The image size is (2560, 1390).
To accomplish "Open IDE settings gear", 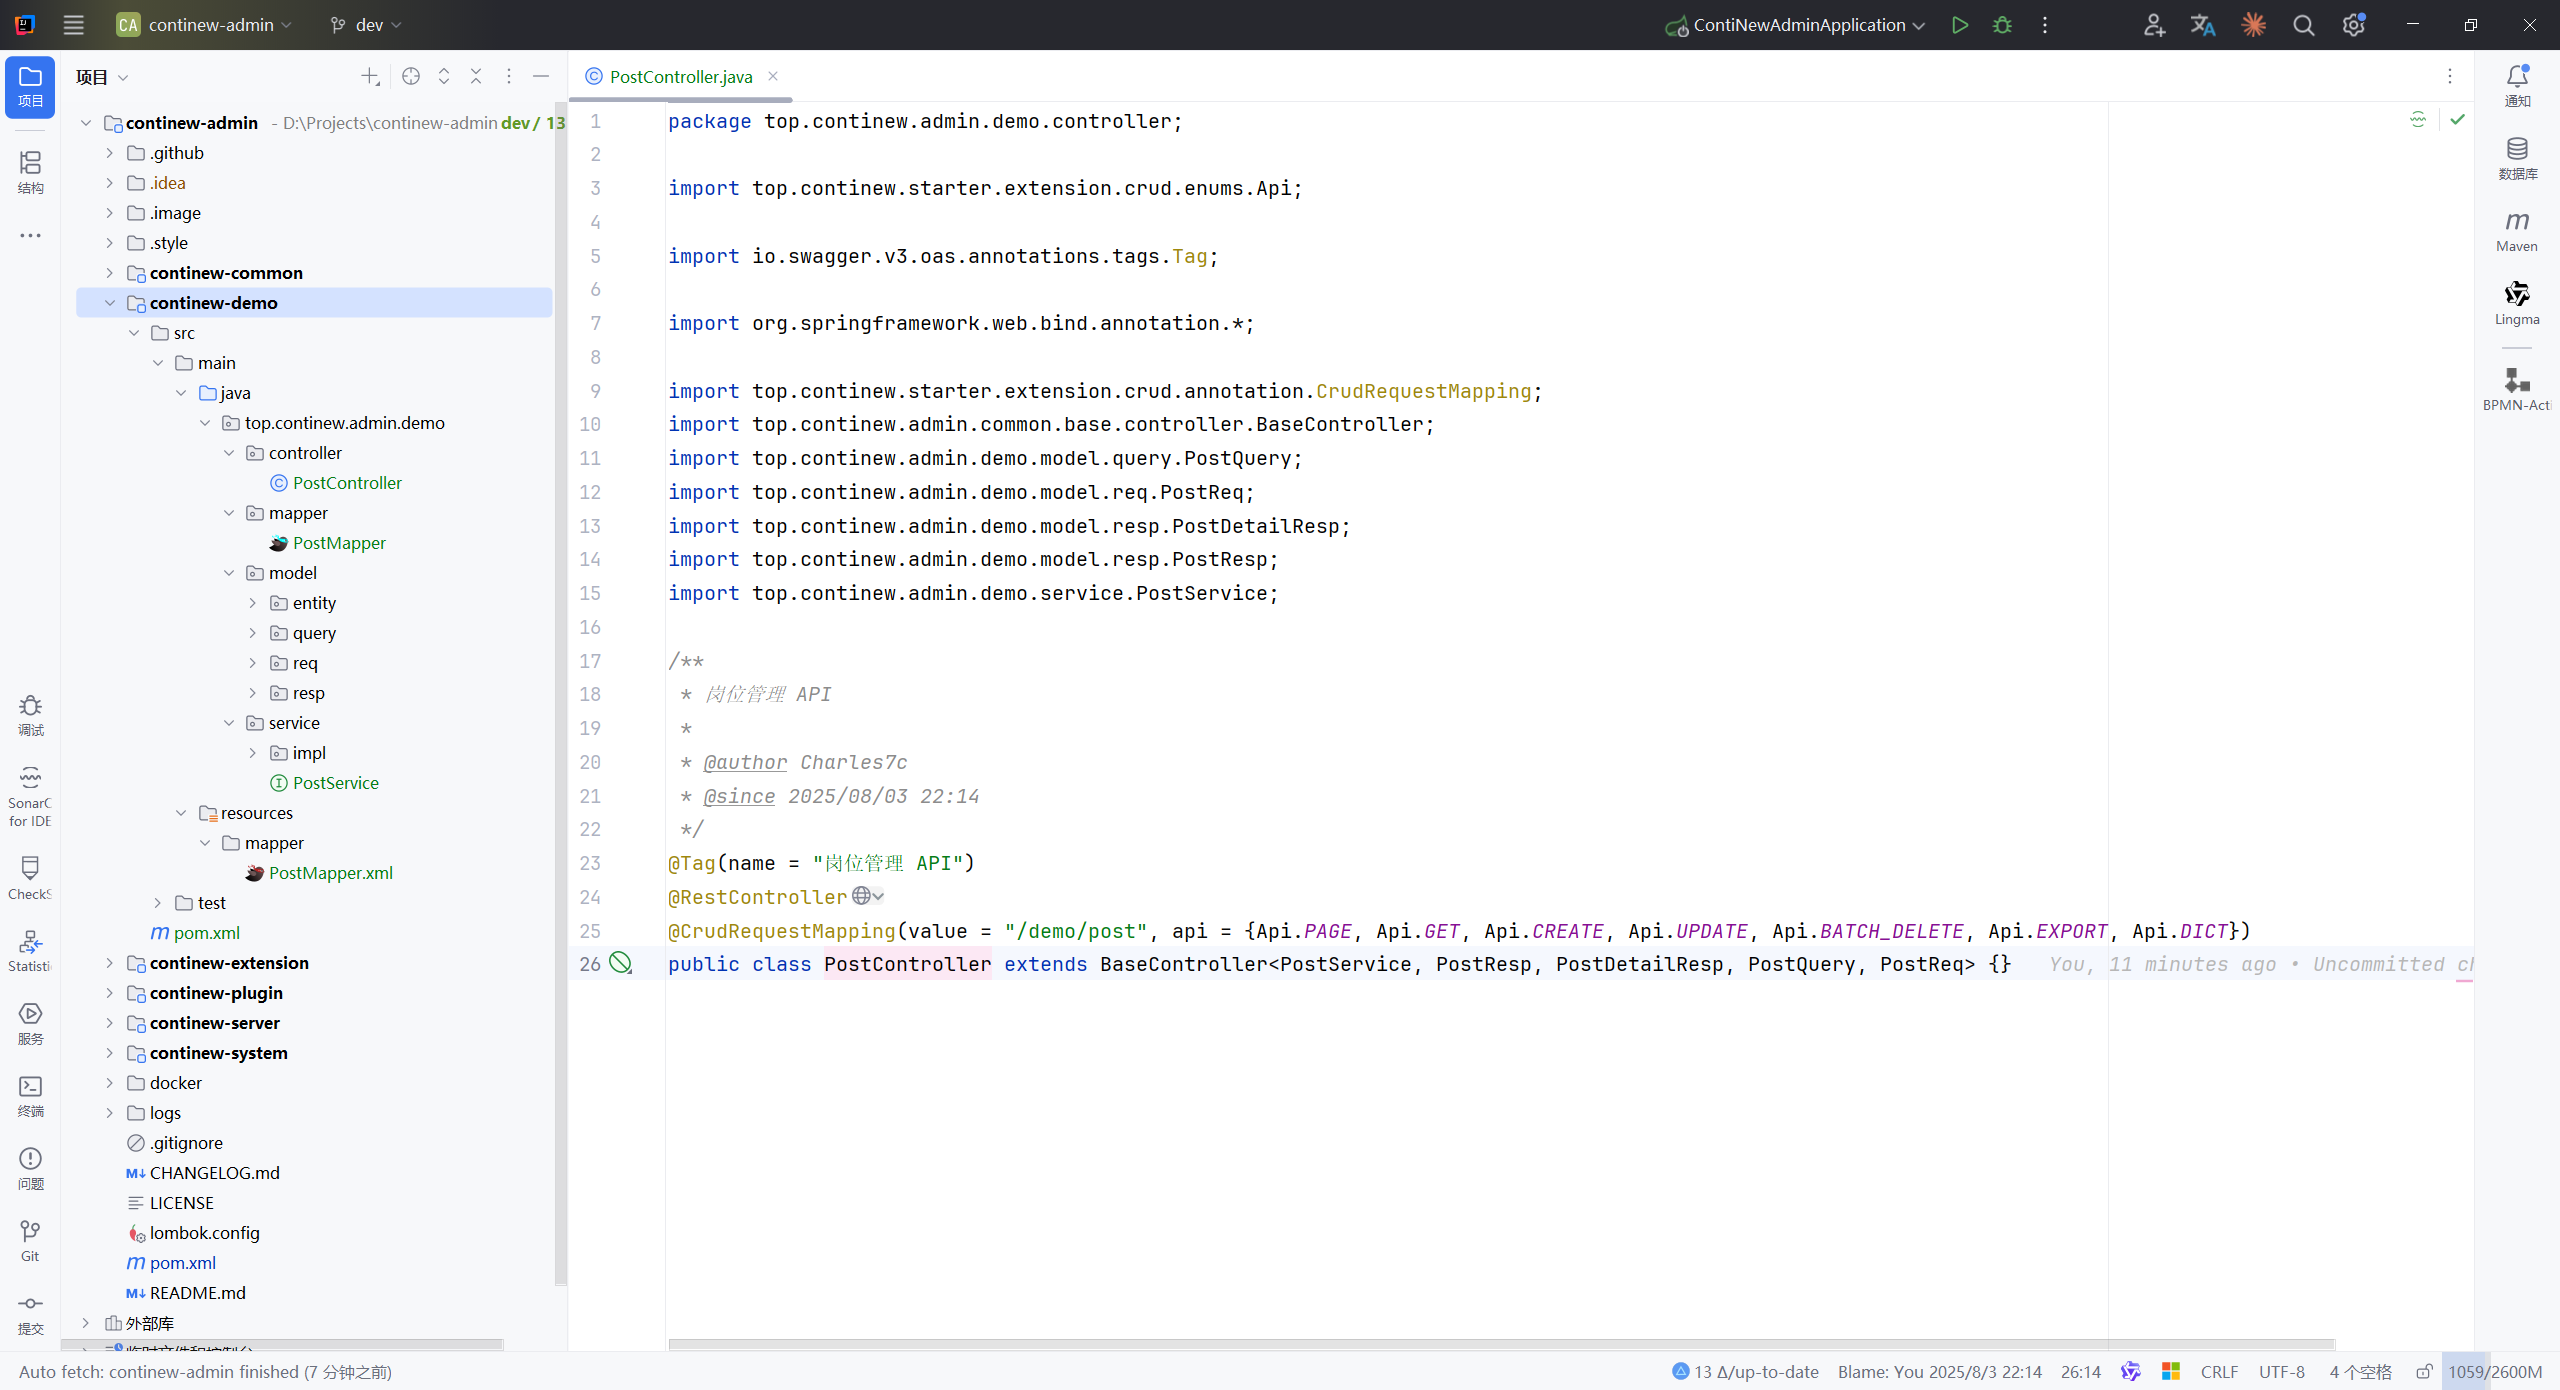I will click(x=2353, y=25).
